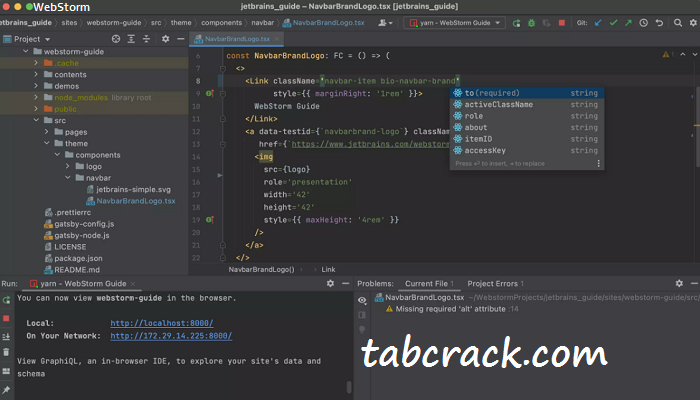Rerun process from the Run panel sidebar
Viewport: 700px width, 400px height.
[6, 300]
